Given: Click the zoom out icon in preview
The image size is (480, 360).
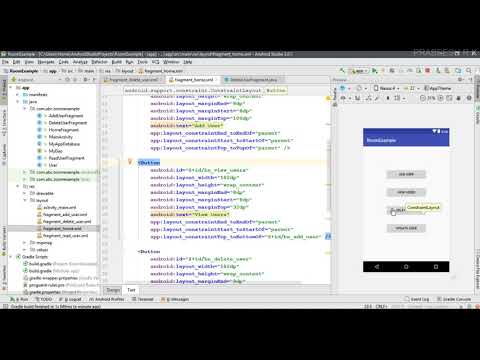Looking at the screenshot, I should point(423,98).
